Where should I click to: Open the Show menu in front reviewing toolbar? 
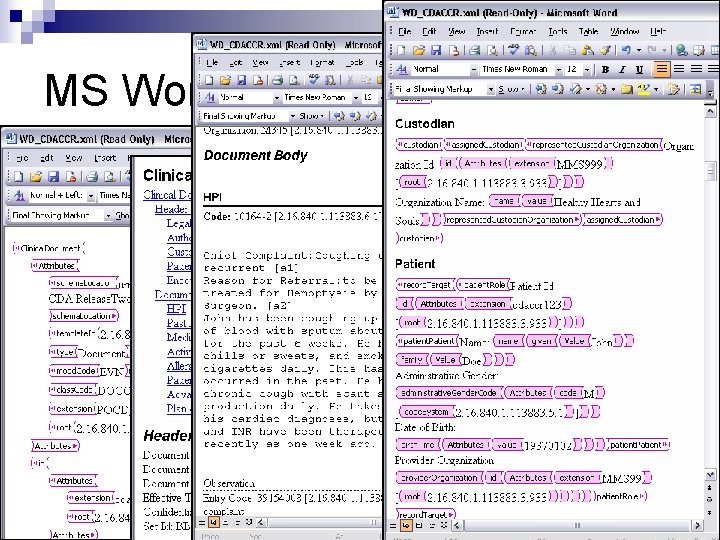[512, 89]
